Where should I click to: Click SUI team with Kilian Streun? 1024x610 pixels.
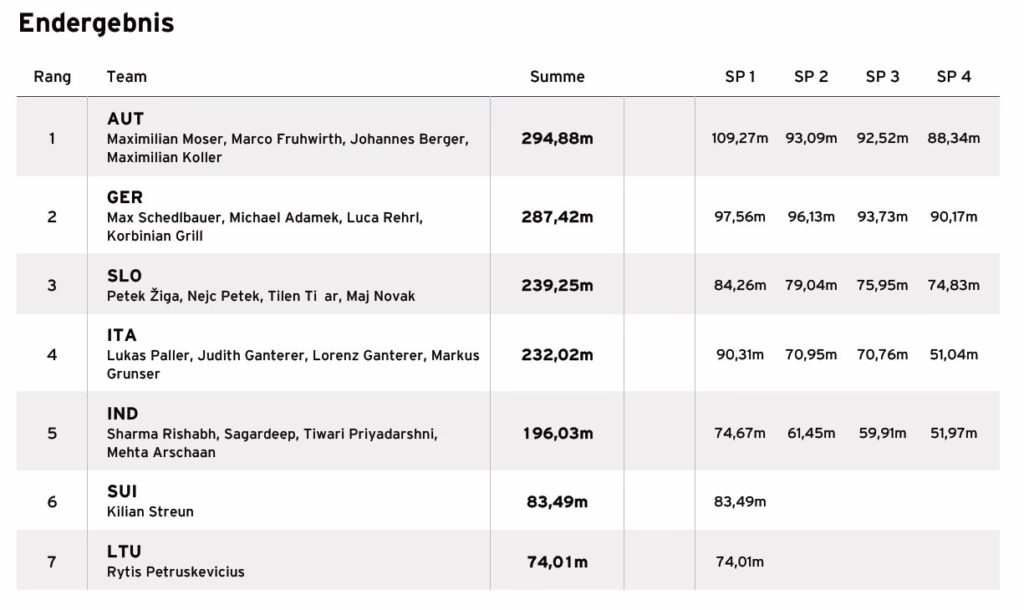pyautogui.click(x=150, y=501)
